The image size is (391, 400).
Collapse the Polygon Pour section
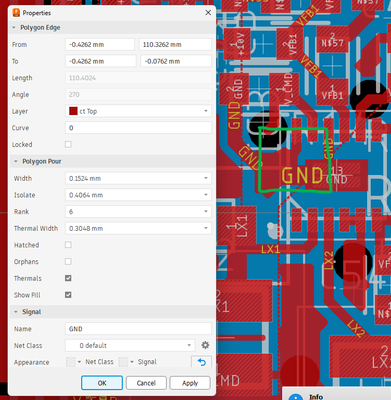pyautogui.click(x=16, y=161)
